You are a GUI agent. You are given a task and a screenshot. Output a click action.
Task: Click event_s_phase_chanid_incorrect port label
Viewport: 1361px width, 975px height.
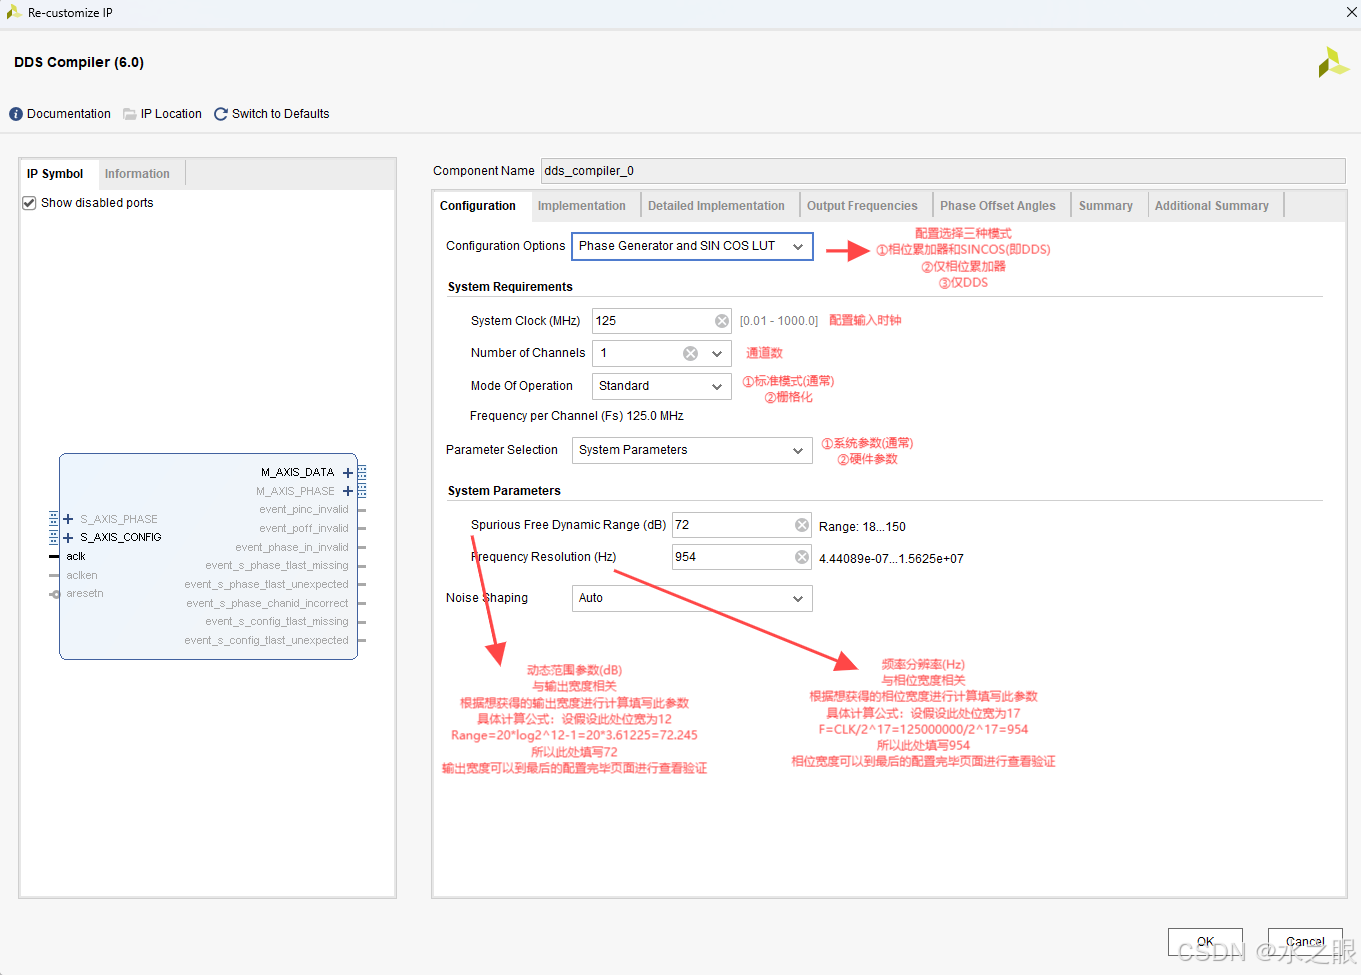pyautogui.click(x=268, y=603)
